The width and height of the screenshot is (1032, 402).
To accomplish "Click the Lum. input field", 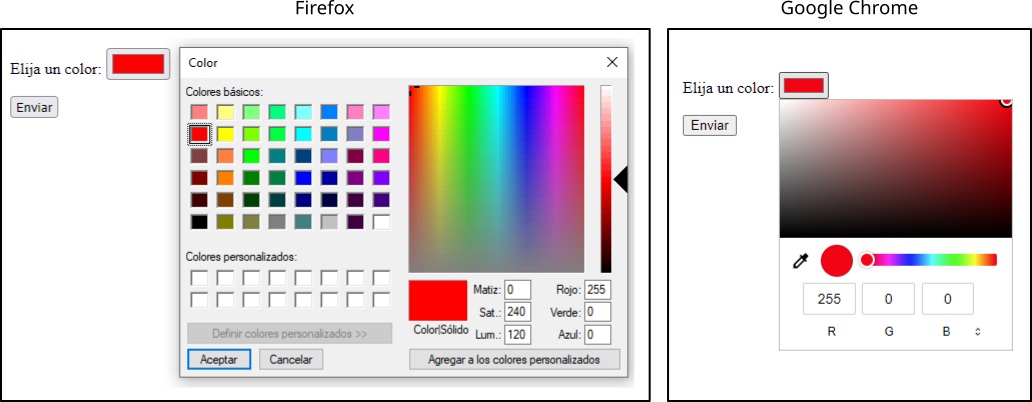I will (518, 334).
